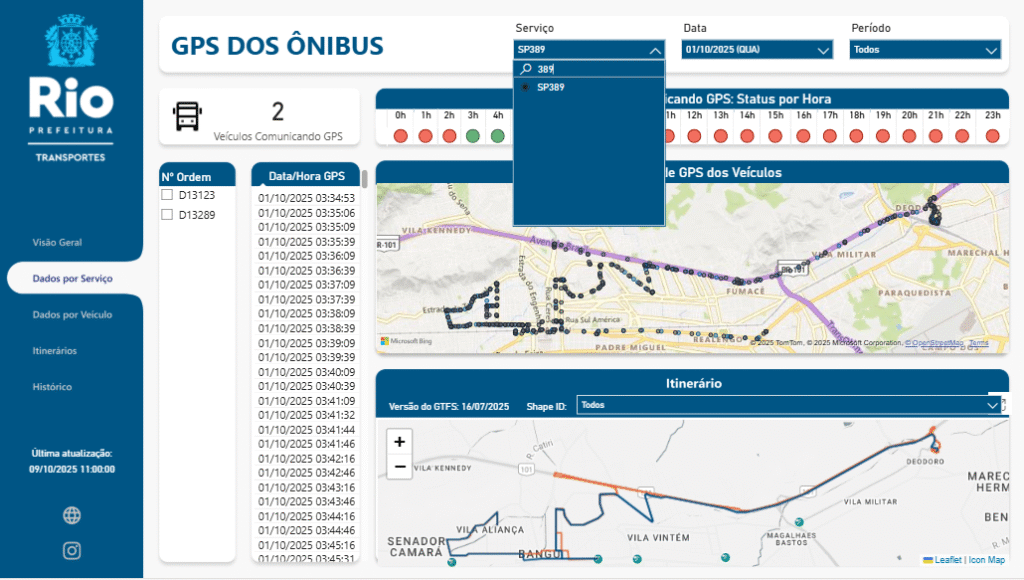Click the globe website icon in sidebar

72,515
